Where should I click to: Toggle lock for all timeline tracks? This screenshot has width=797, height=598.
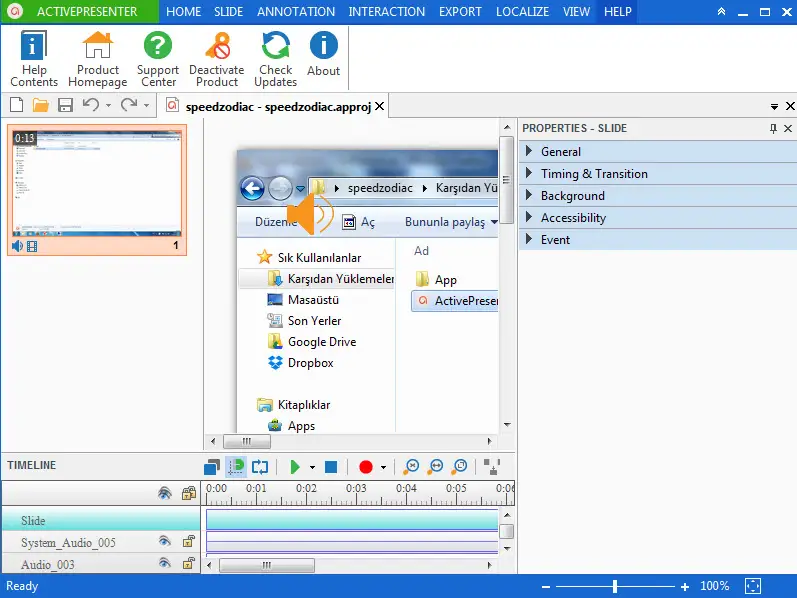pyautogui.click(x=189, y=493)
